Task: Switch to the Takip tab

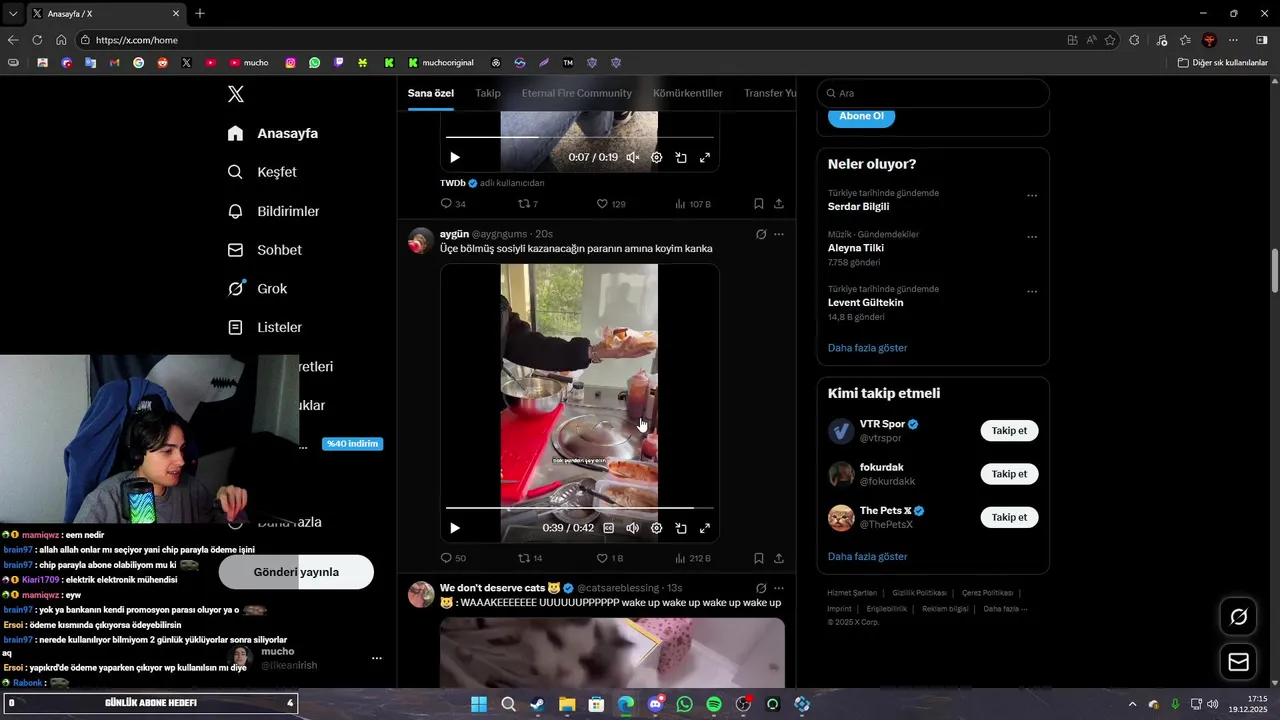Action: click(x=488, y=93)
